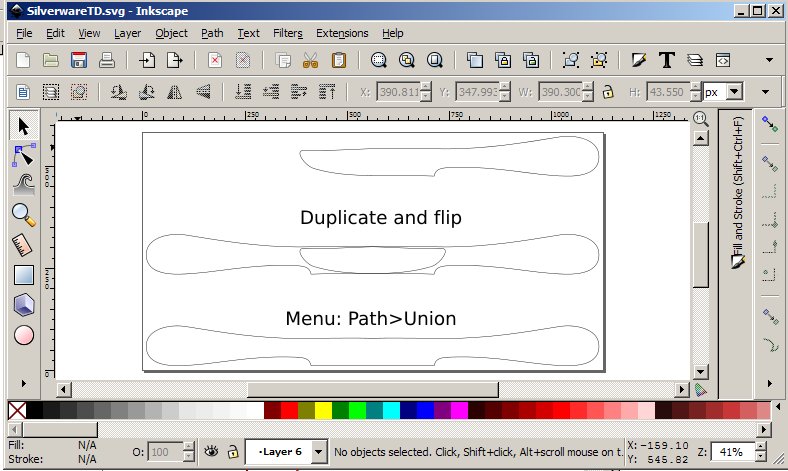The width and height of the screenshot is (788, 471).
Task: Toggle current layer lock in status bar
Action: tap(232, 451)
